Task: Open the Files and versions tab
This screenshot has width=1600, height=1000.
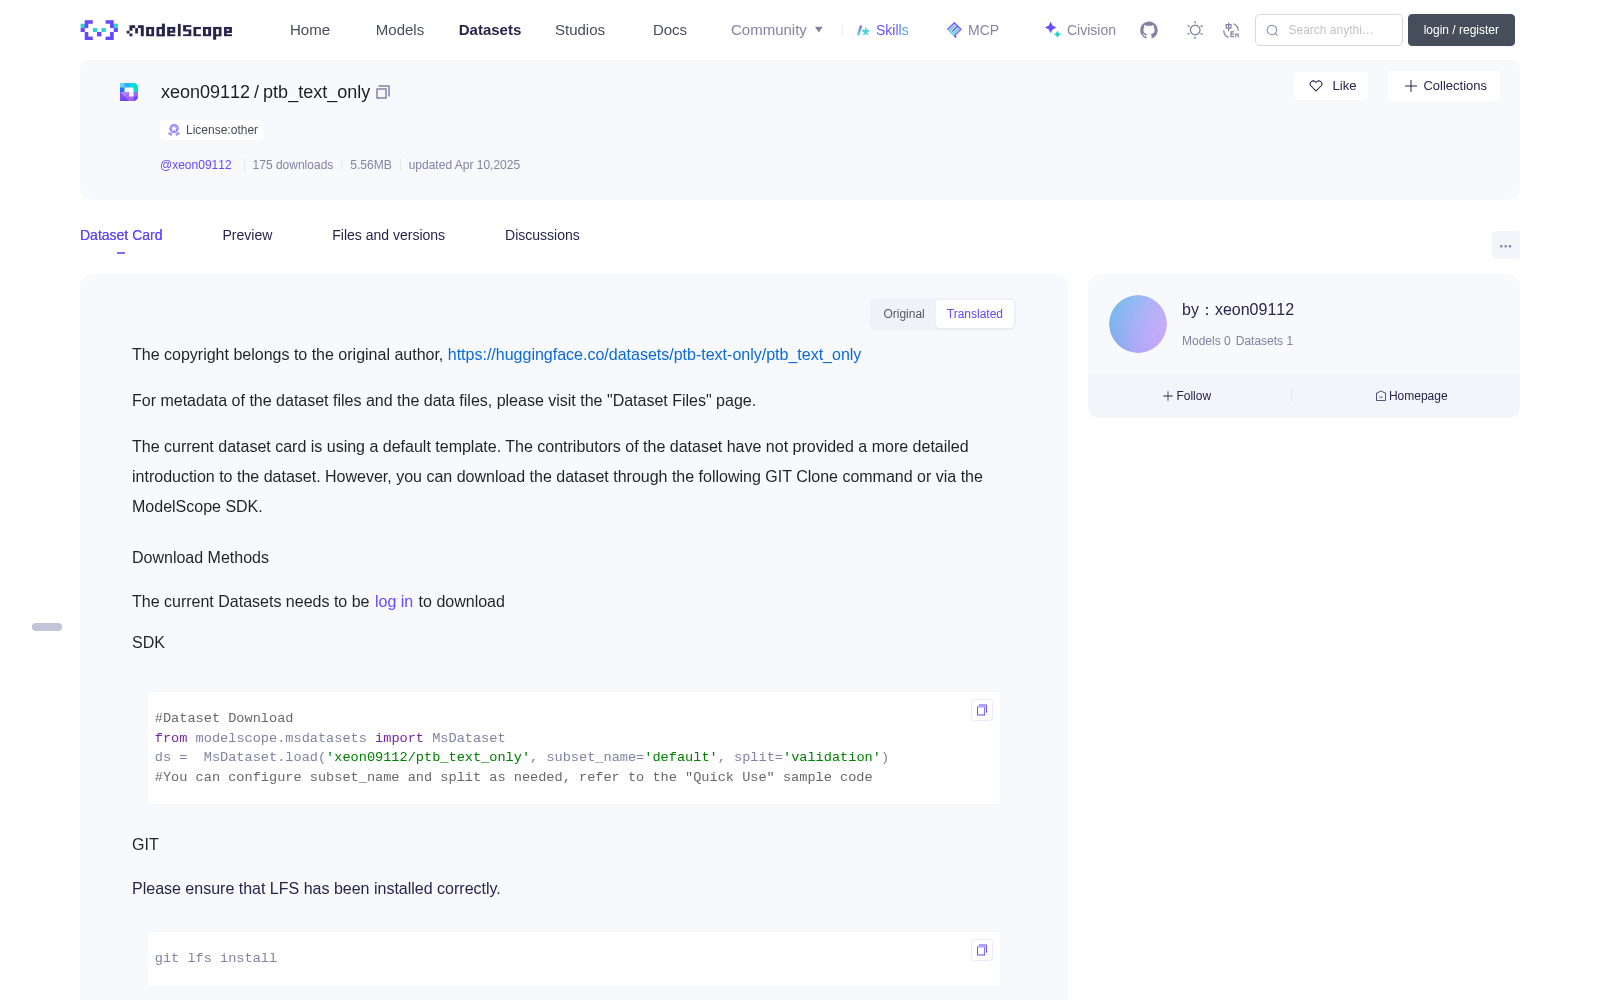Action: [389, 235]
